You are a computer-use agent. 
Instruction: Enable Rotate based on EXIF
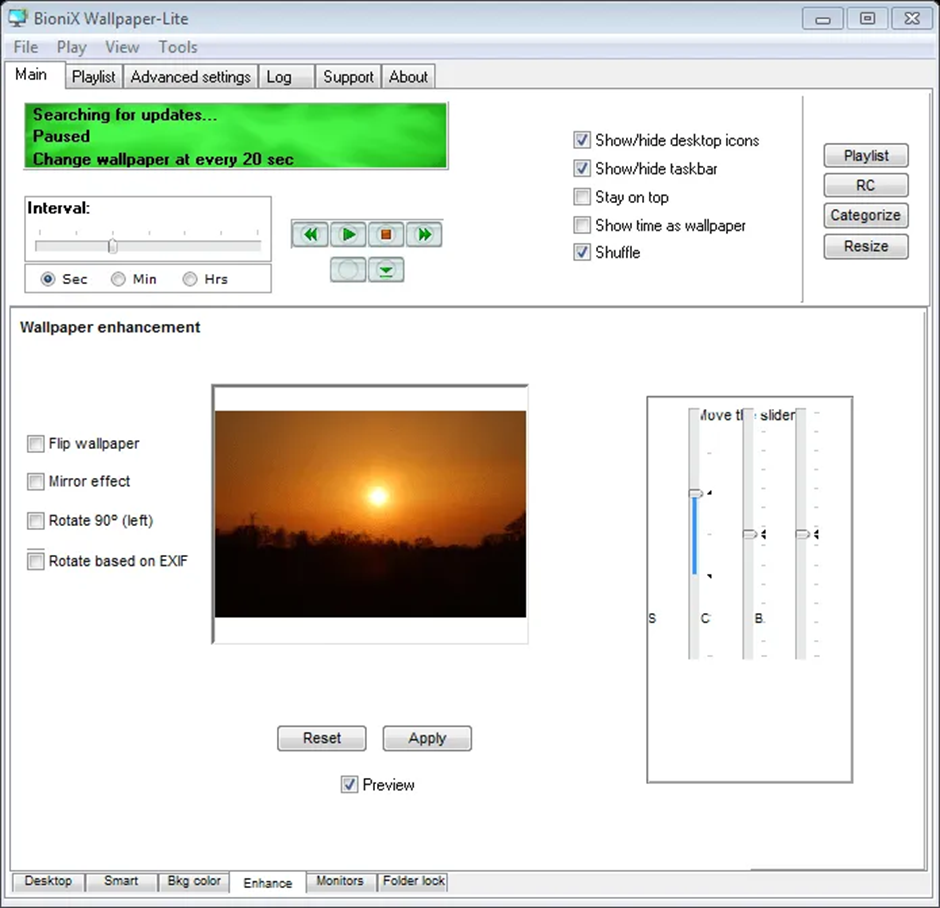[x=35, y=561]
